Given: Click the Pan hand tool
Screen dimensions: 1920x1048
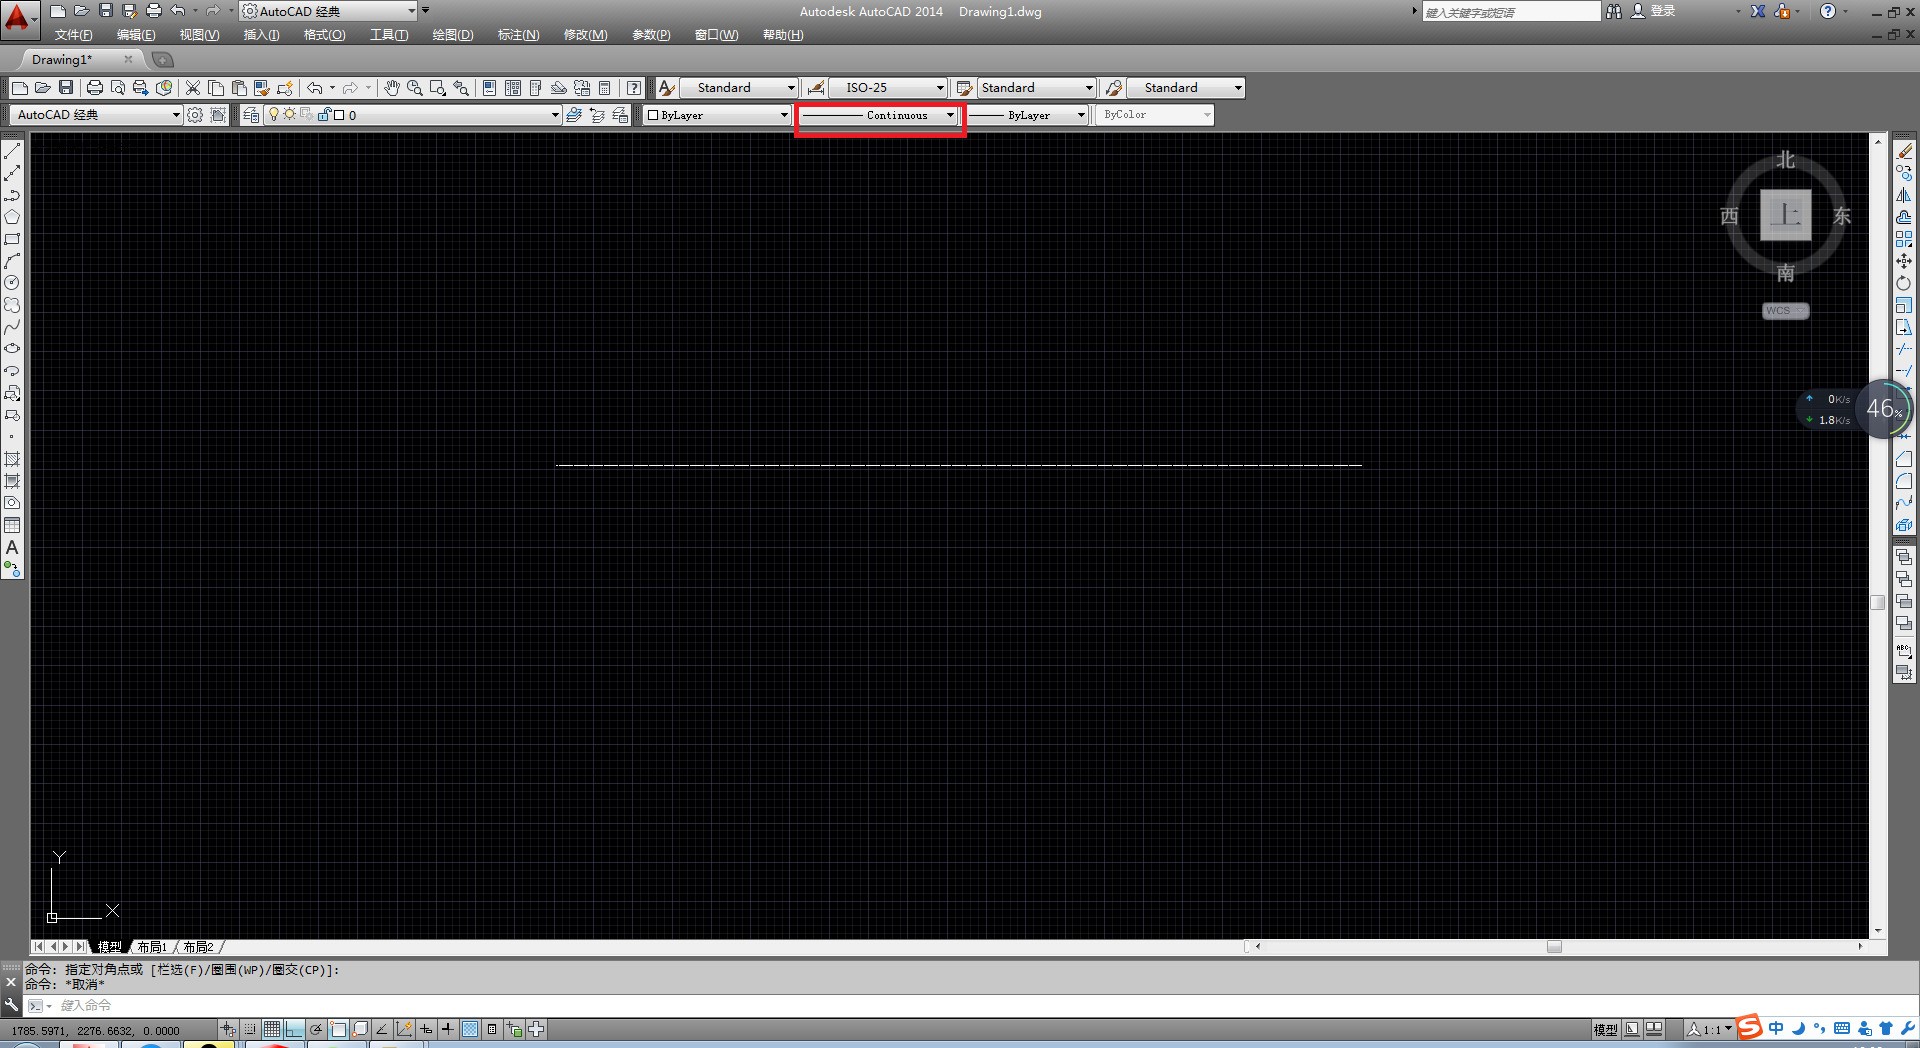Looking at the screenshot, I should coord(391,88).
